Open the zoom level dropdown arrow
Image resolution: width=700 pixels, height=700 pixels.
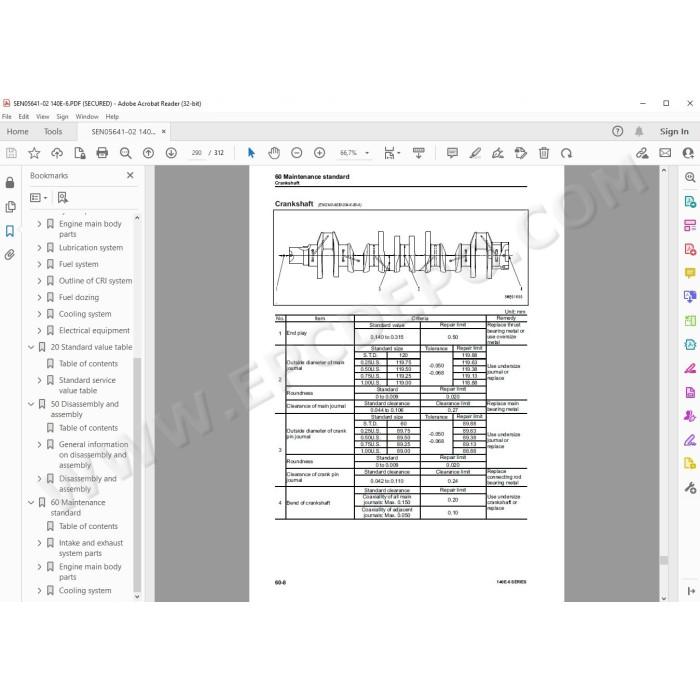(367, 153)
